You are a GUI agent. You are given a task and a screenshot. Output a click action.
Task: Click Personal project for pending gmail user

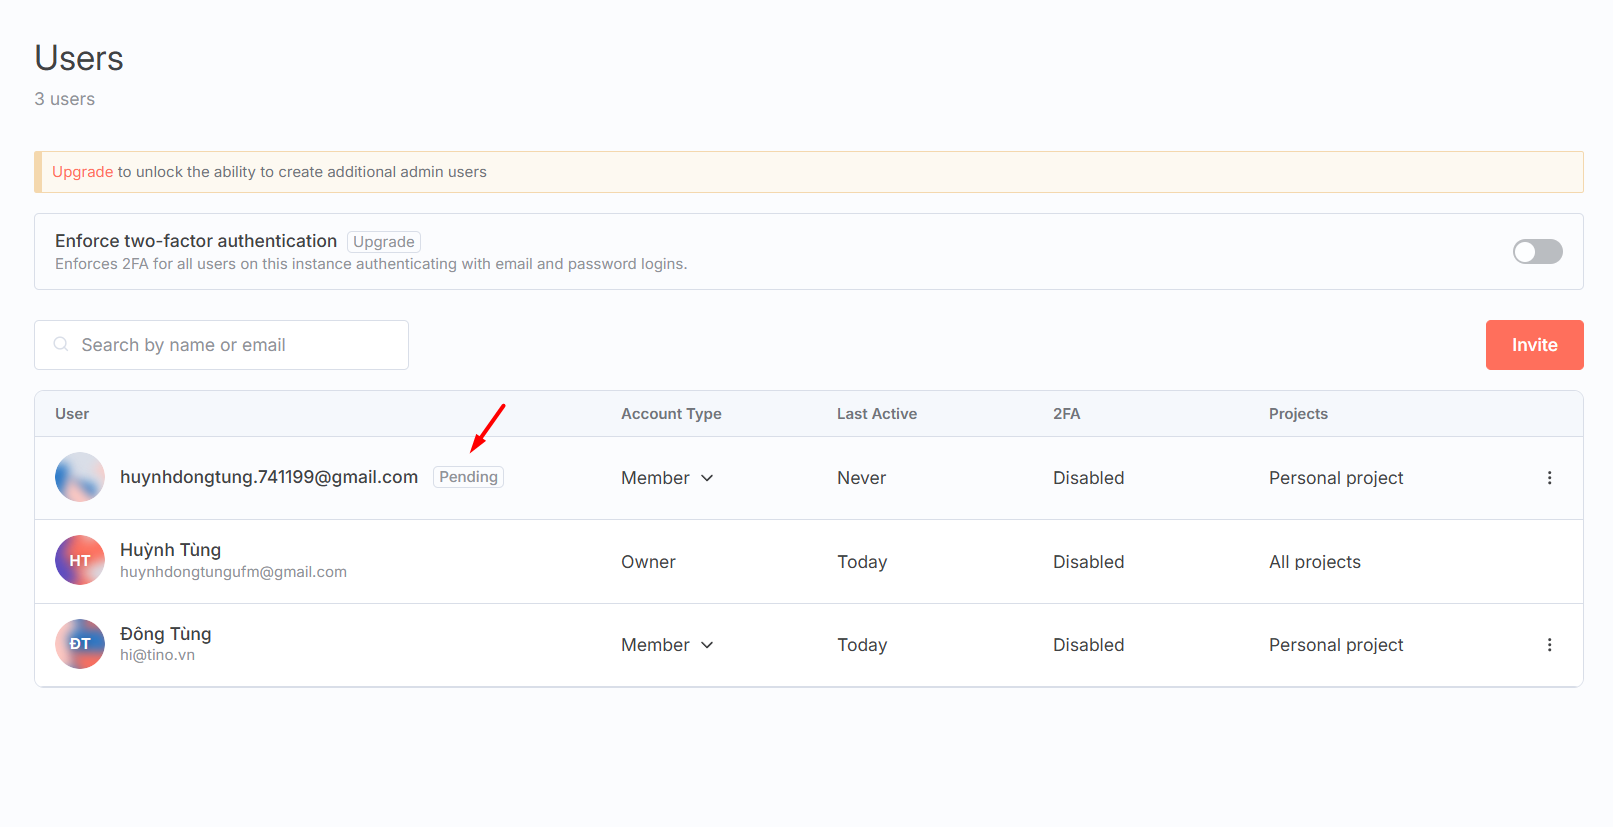coord(1336,478)
